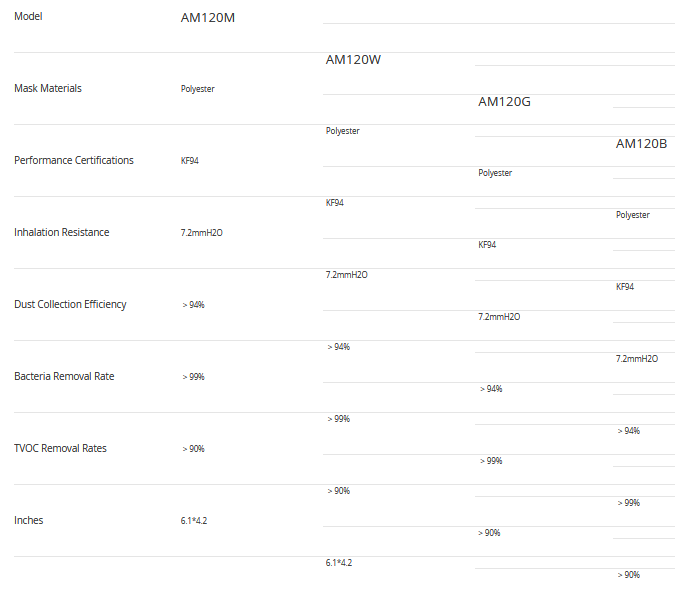Click Polyester text directly under AM120B

tap(633, 215)
